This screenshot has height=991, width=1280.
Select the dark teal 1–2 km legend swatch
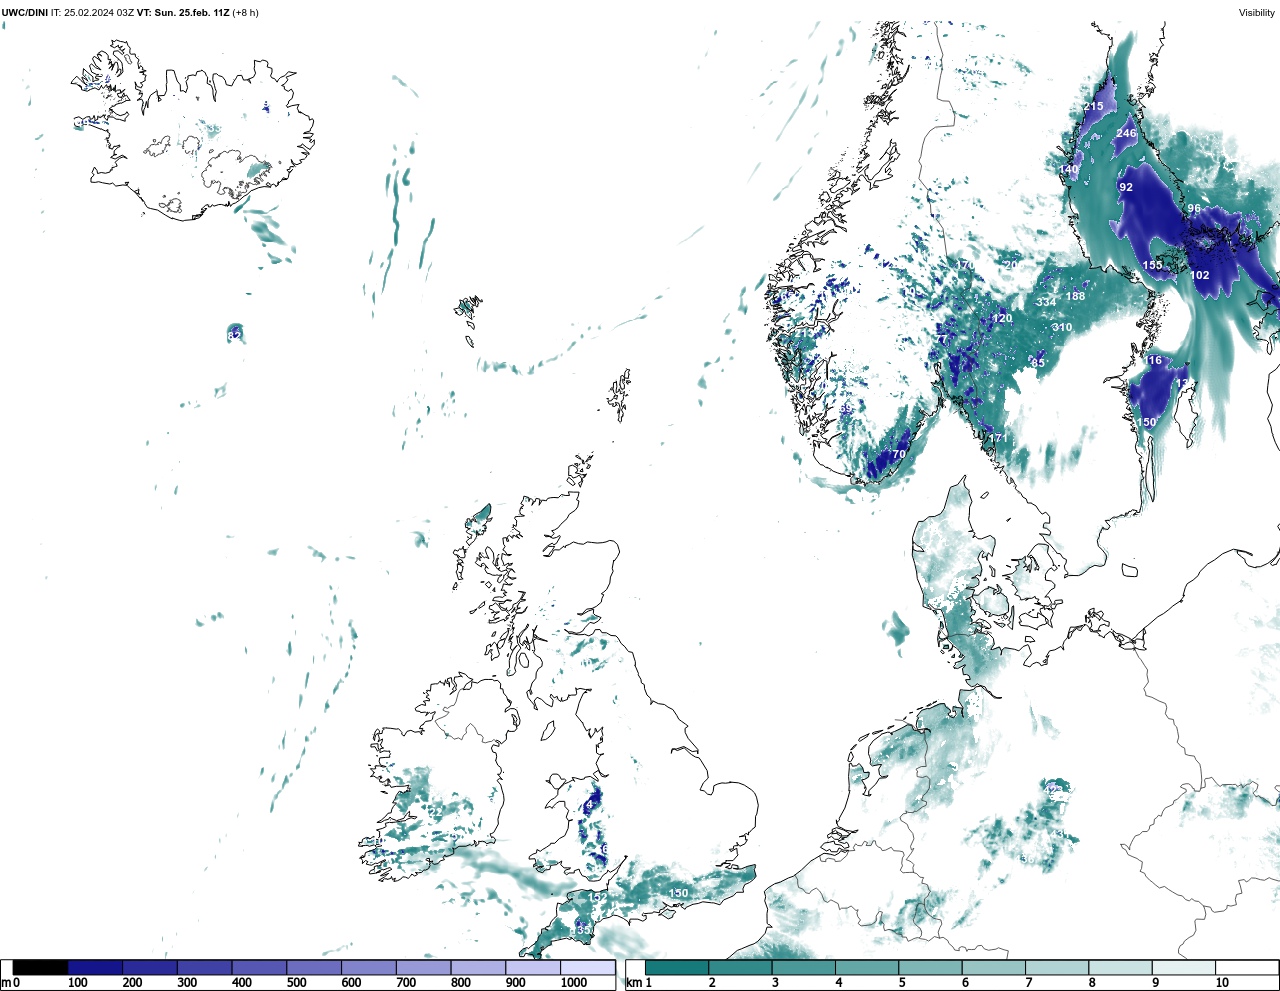pyautogui.click(x=677, y=968)
